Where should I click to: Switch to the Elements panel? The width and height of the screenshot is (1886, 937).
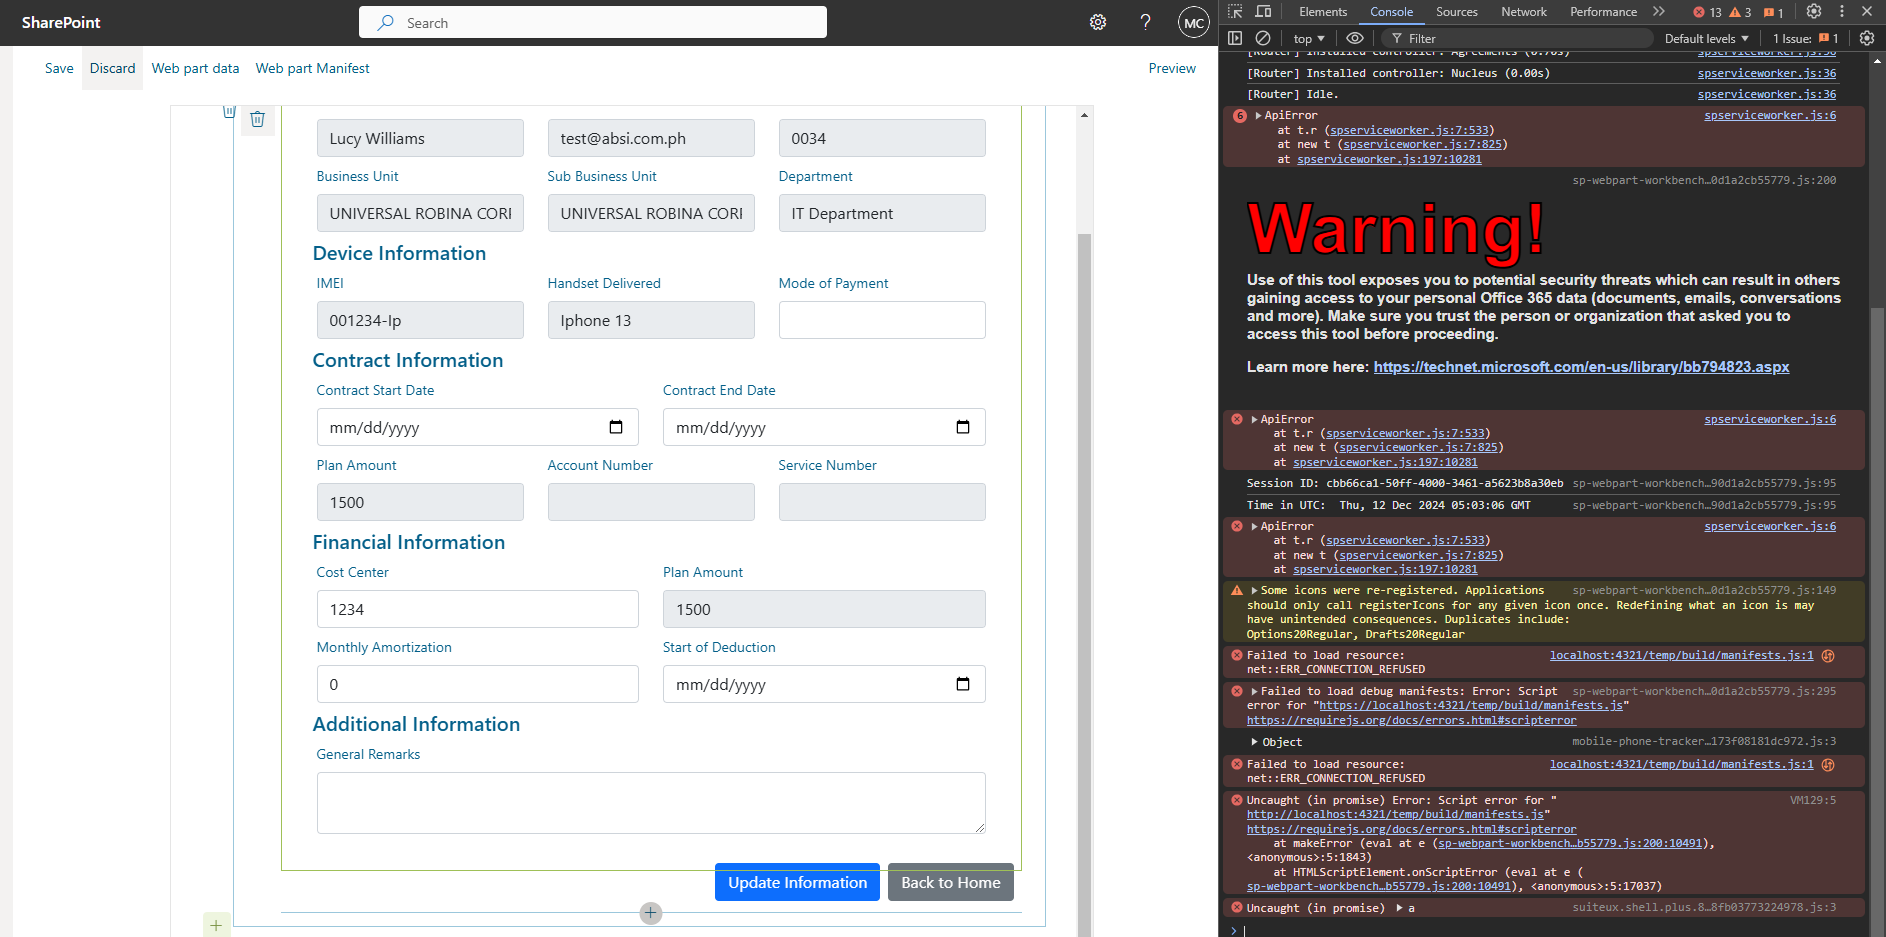point(1322,11)
